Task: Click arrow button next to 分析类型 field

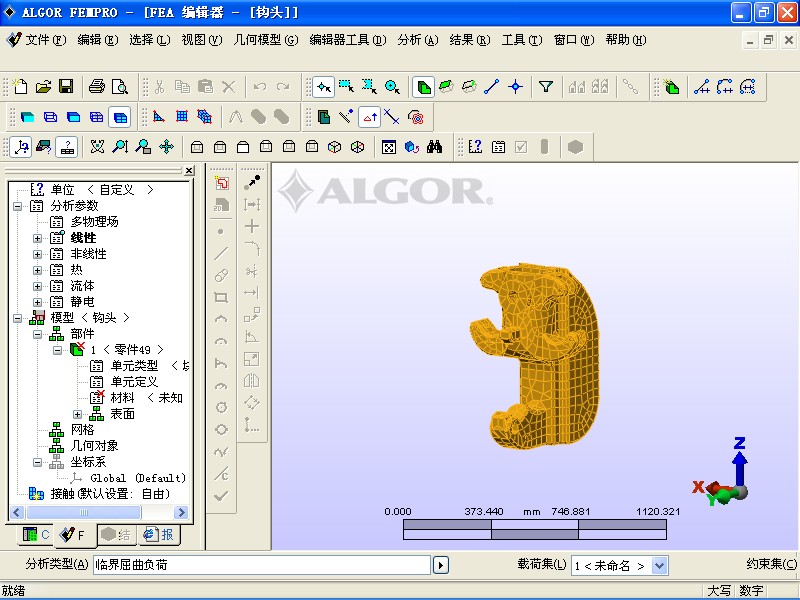Action: [441, 565]
